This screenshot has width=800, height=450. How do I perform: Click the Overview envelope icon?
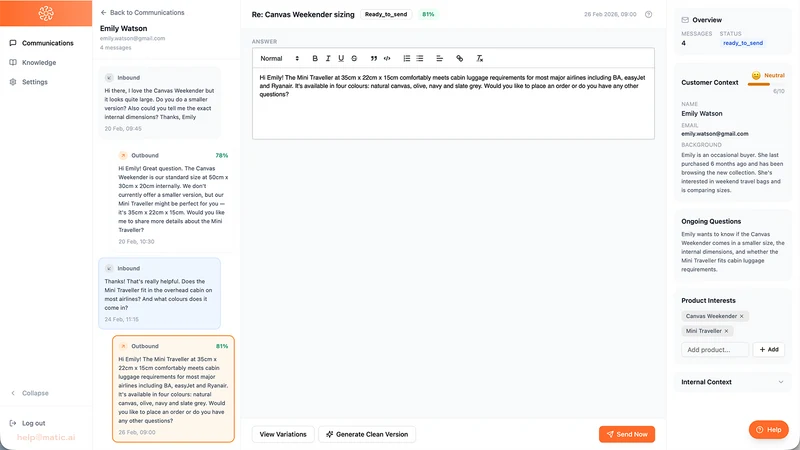[685, 20]
